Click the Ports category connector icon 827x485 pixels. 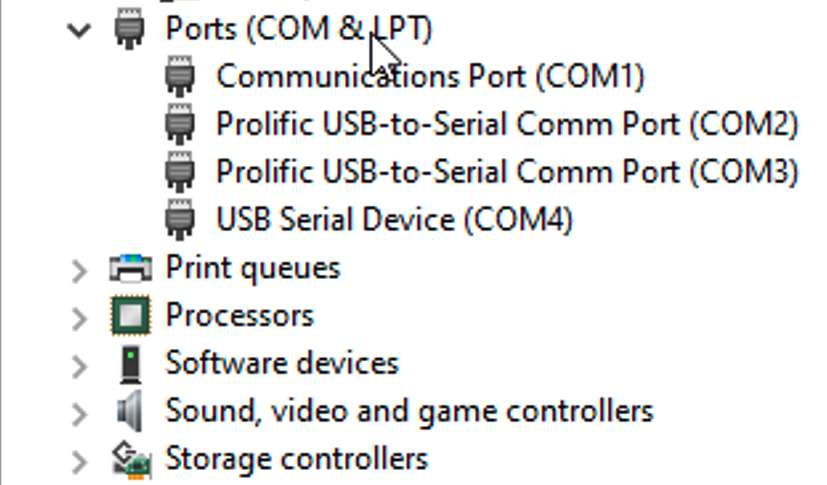coord(130,28)
